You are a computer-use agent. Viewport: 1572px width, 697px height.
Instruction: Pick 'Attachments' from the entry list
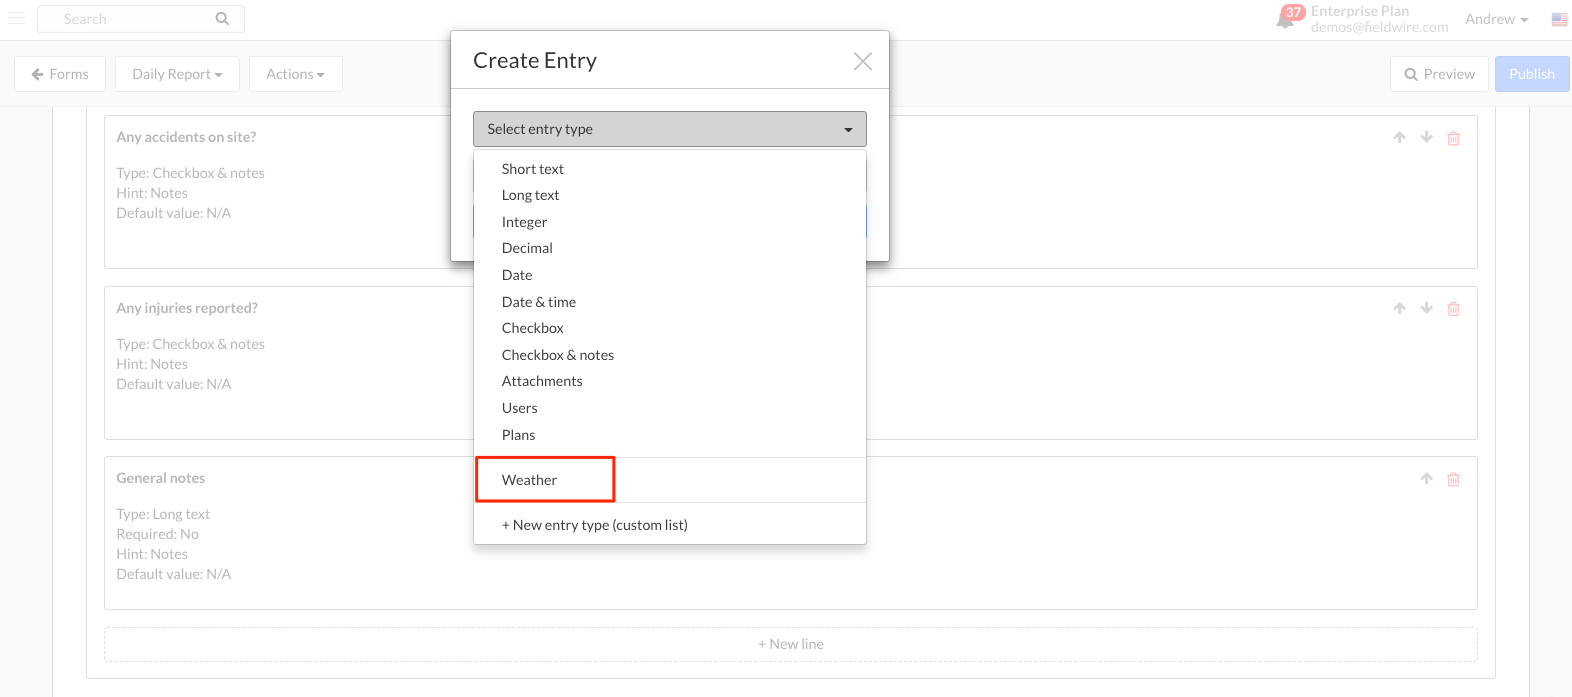(542, 381)
